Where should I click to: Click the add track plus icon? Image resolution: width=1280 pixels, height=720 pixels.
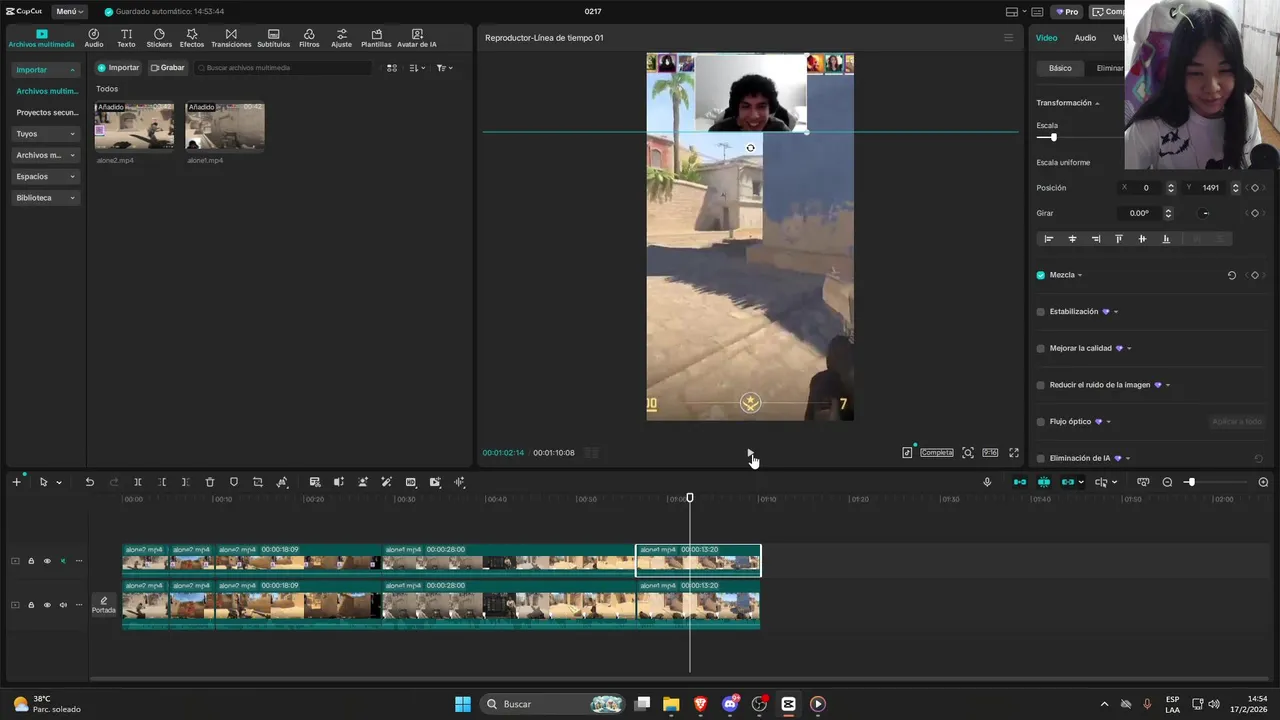coord(16,482)
